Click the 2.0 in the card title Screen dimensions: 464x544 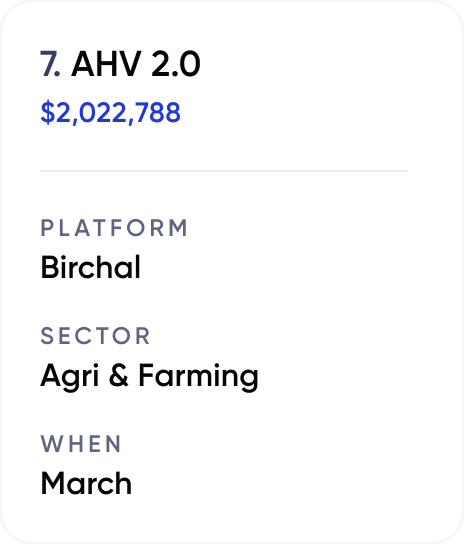coord(176,64)
